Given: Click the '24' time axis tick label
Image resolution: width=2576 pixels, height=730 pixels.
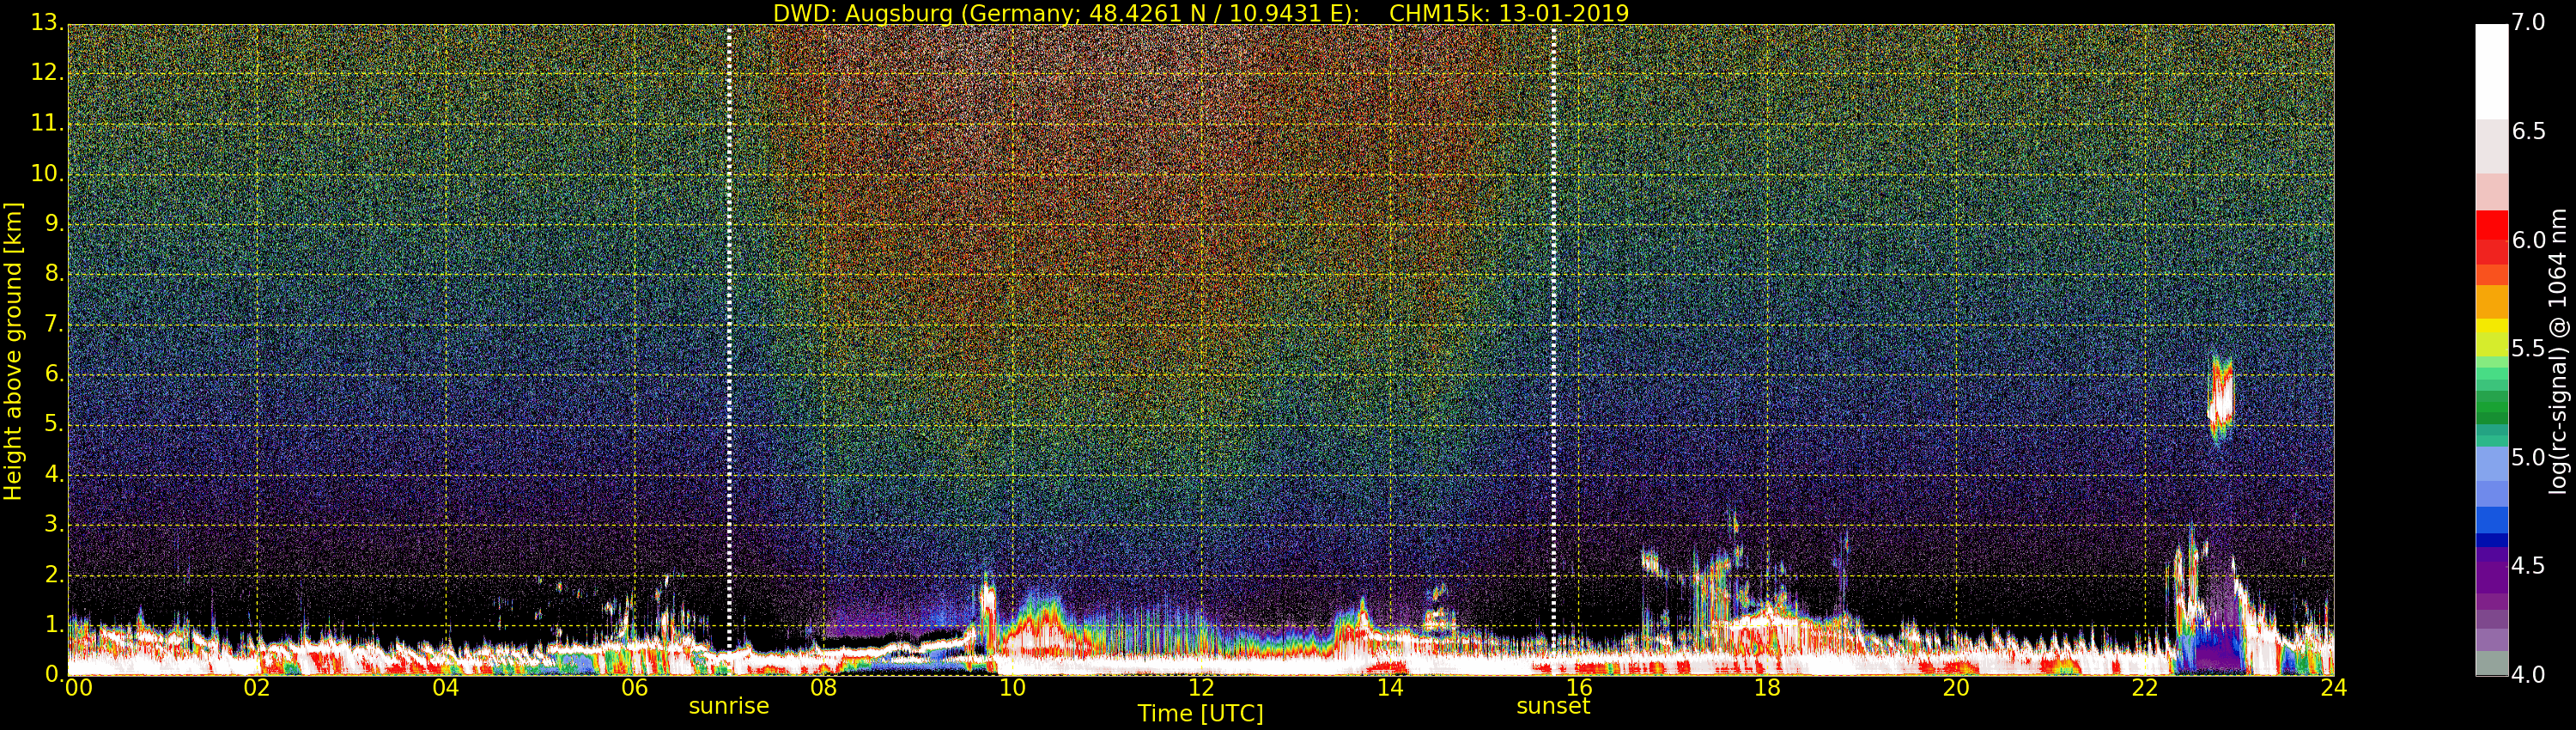Looking at the screenshot, I should point(2333,688).
